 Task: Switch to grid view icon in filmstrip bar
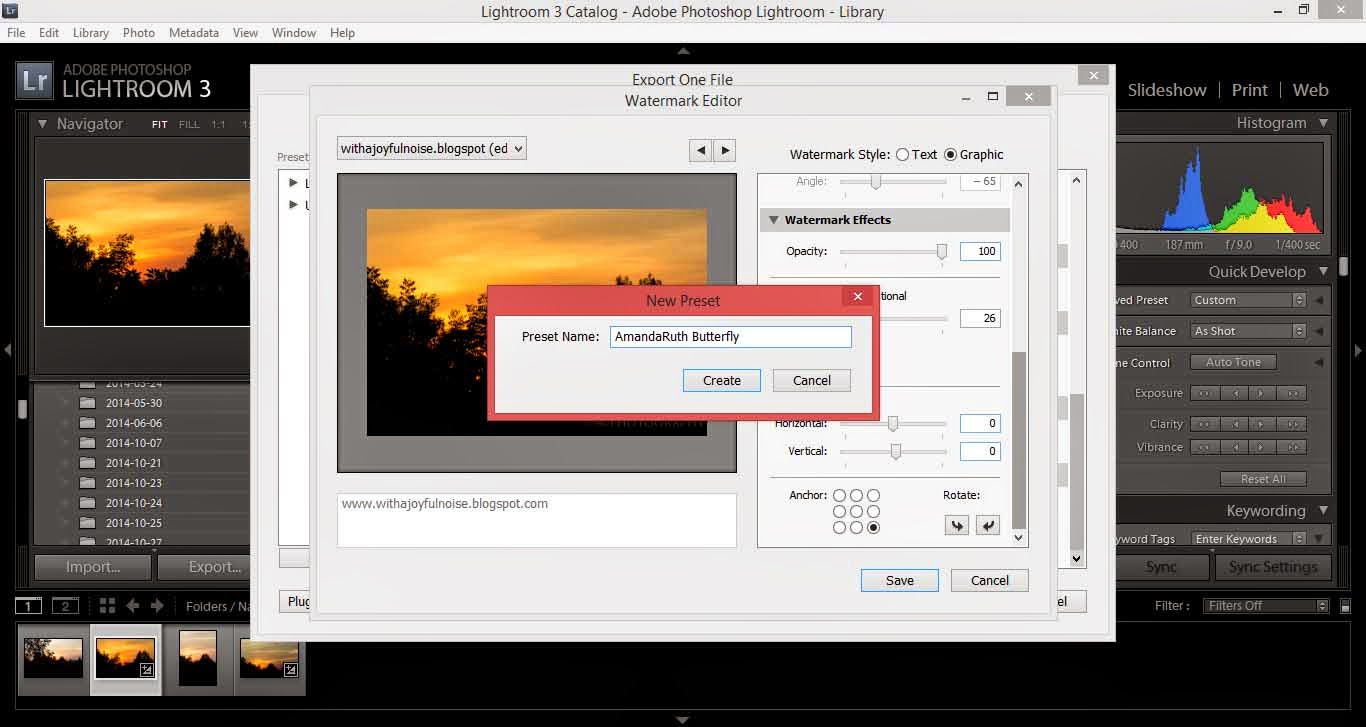(107, 606)
